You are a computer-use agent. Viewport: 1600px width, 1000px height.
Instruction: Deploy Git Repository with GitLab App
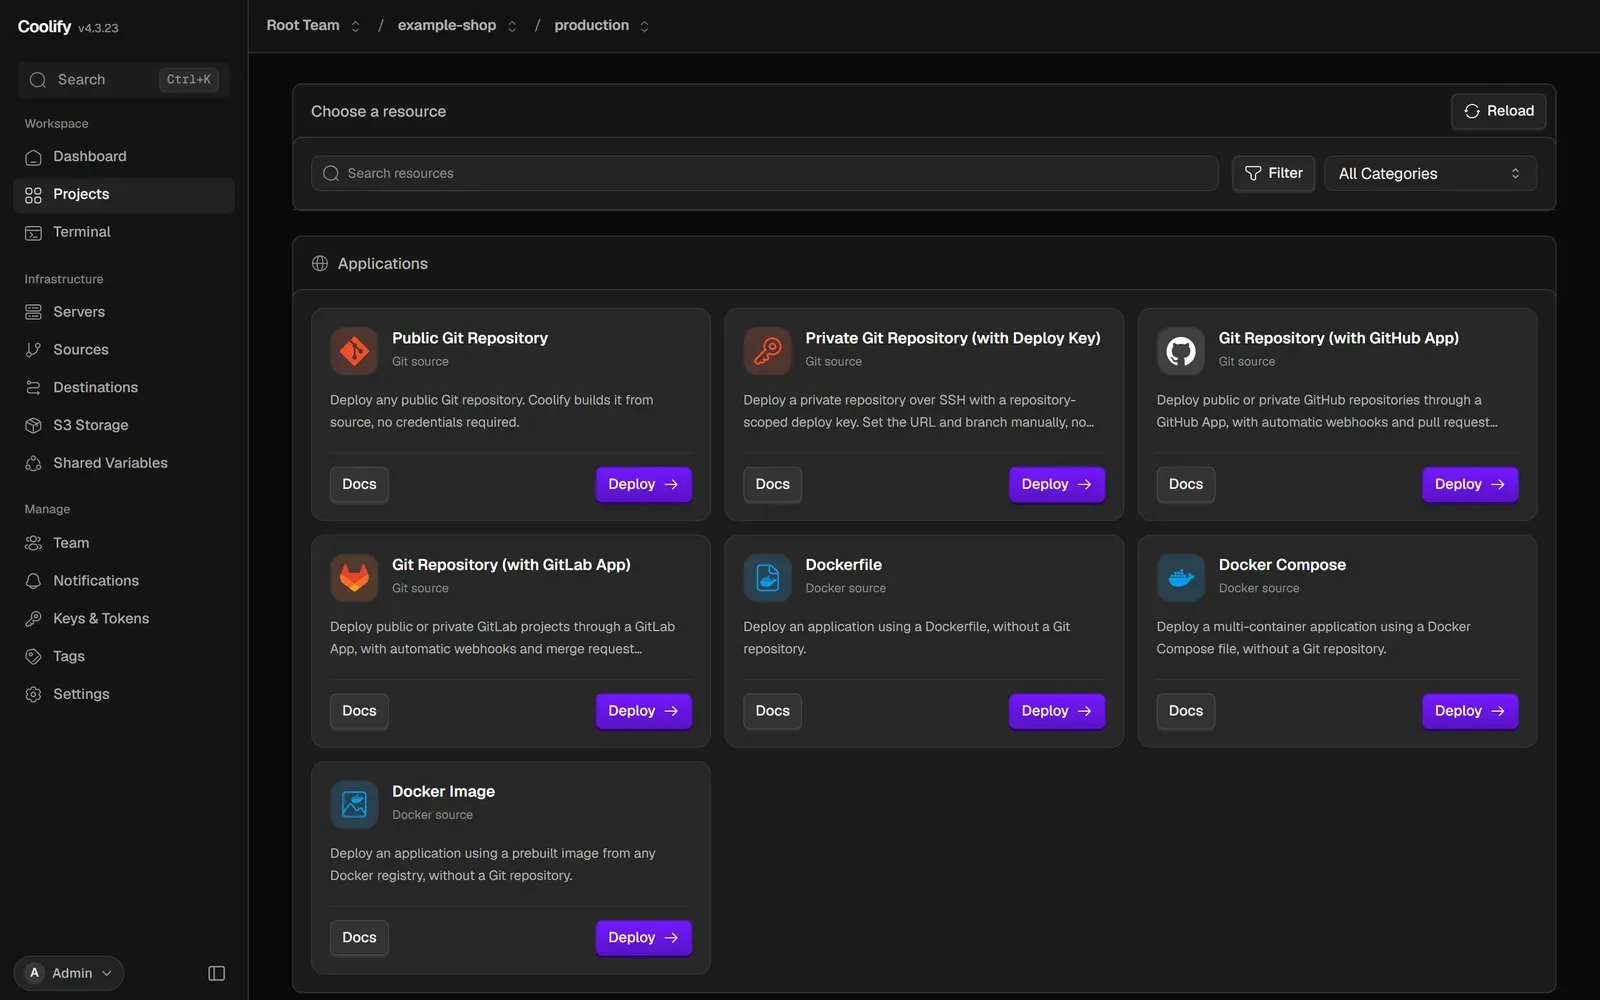tap(643, 711)
